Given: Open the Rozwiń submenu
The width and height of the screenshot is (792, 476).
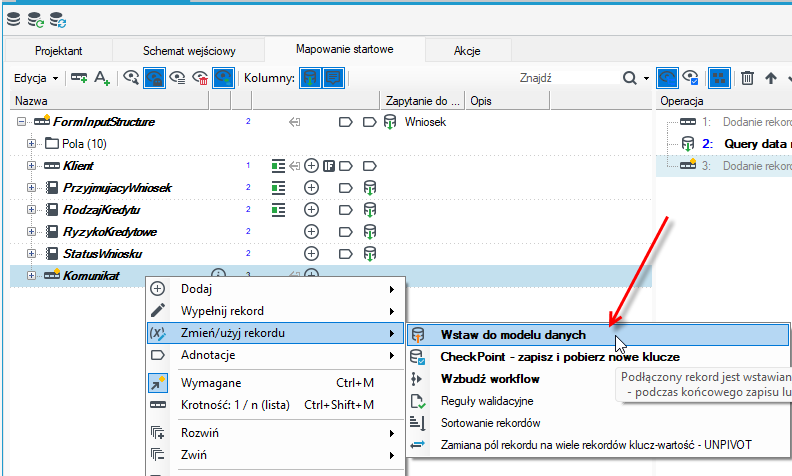Looking at the screenshot, I should pyautogui.click(x=275, y=433).
